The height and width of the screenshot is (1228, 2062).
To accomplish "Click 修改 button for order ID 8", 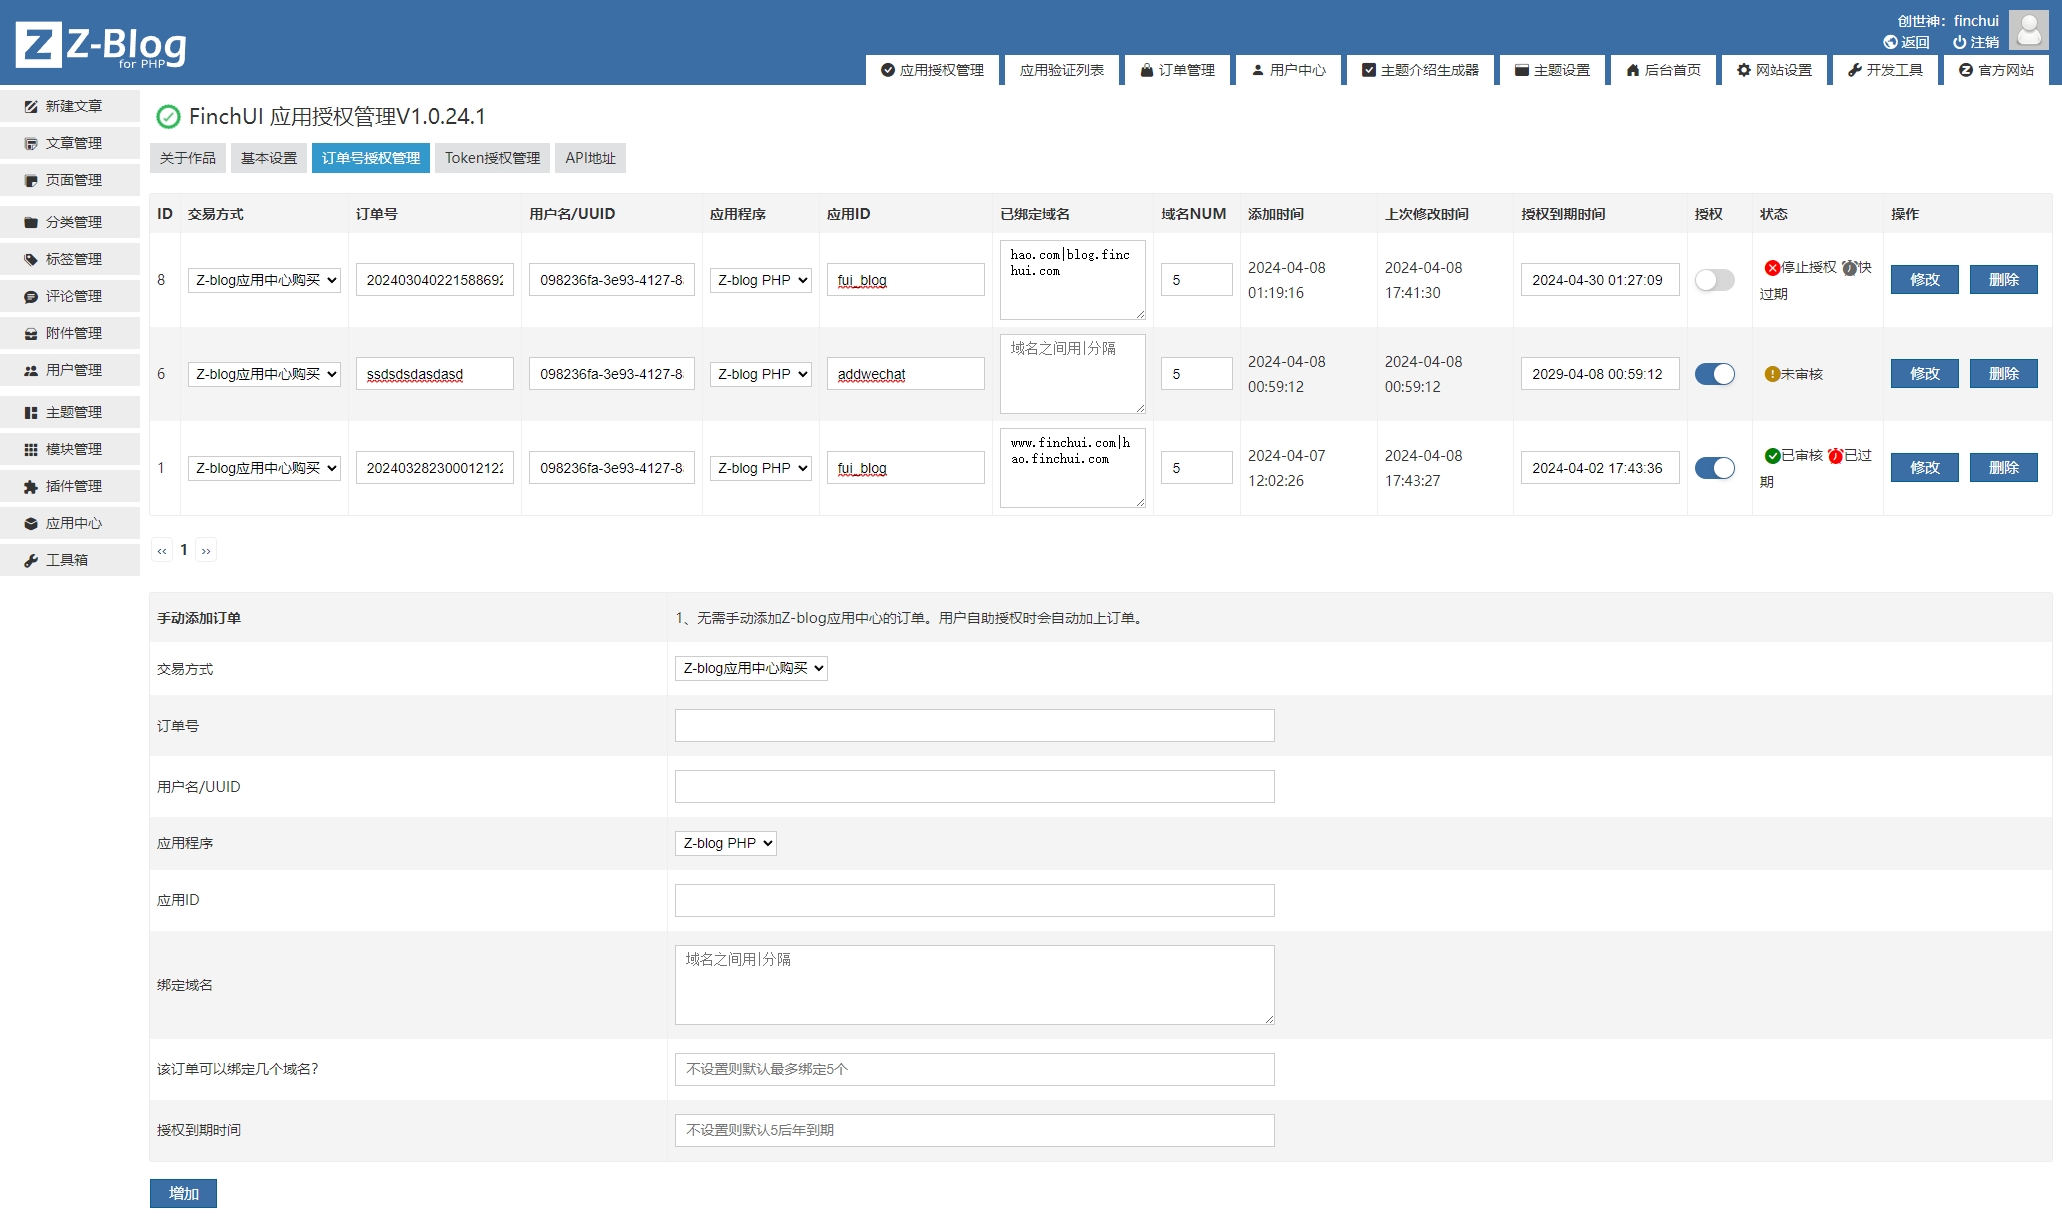I will (1924, 280).
